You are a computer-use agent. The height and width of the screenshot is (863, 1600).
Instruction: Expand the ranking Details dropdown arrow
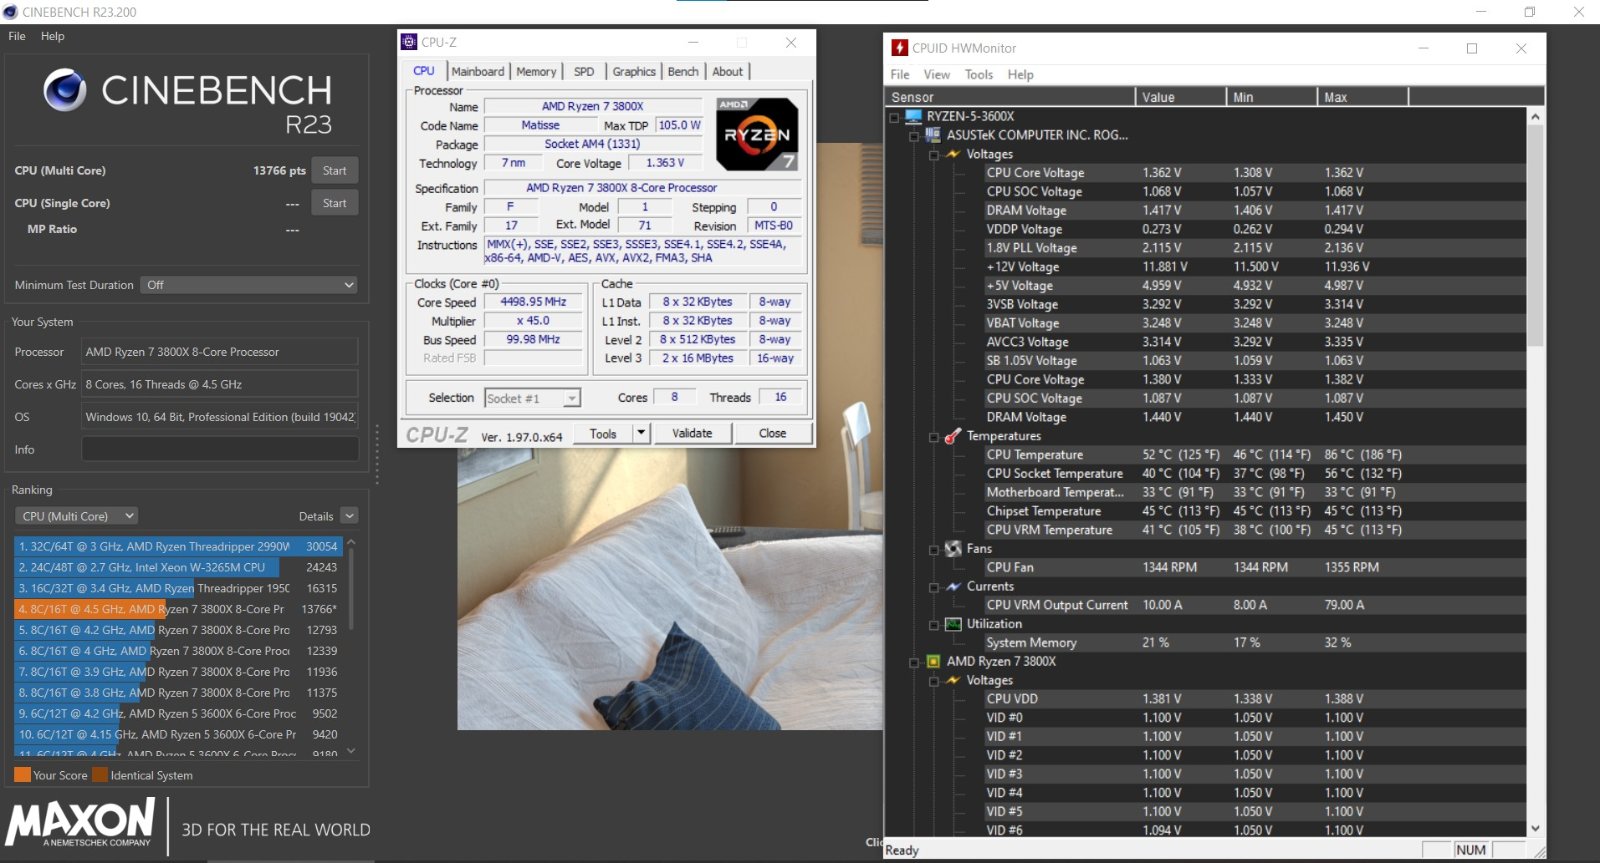(x=349, y=516)
